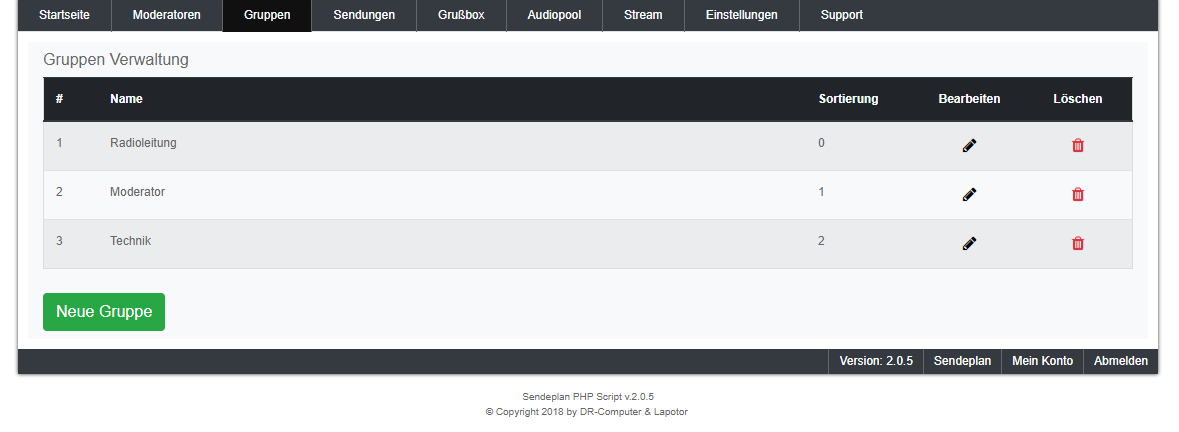The image size is (1179, 432).
Task: Click the Radioleitung row name
Action: pyautogui.click(x=143, y=143)
